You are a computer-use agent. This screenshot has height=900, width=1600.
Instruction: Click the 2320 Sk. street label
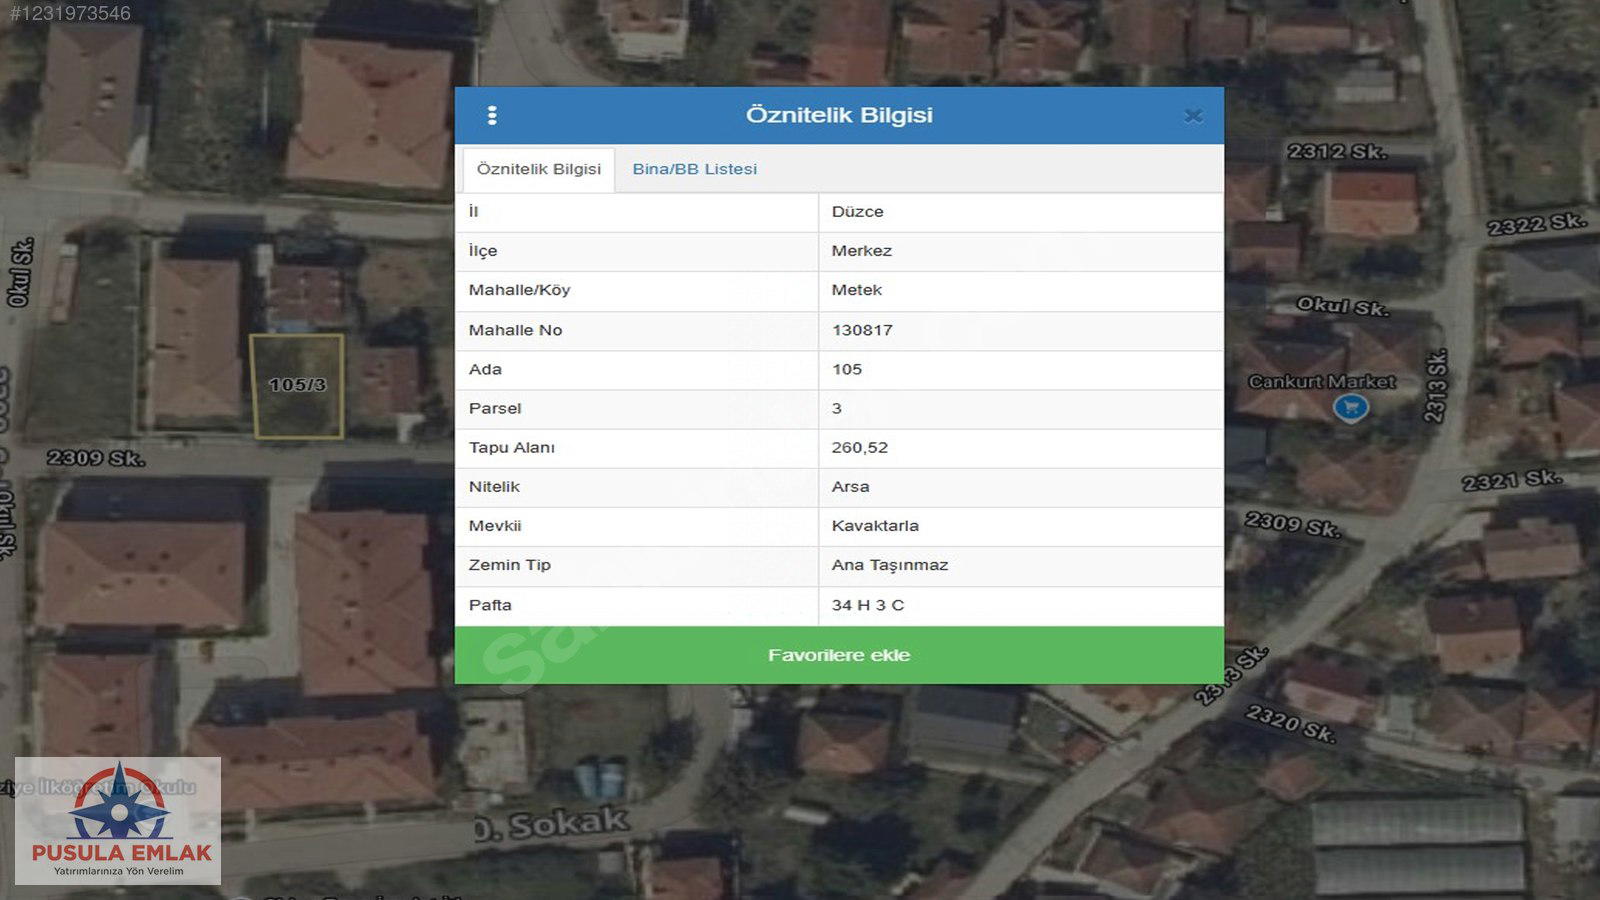1290,723
